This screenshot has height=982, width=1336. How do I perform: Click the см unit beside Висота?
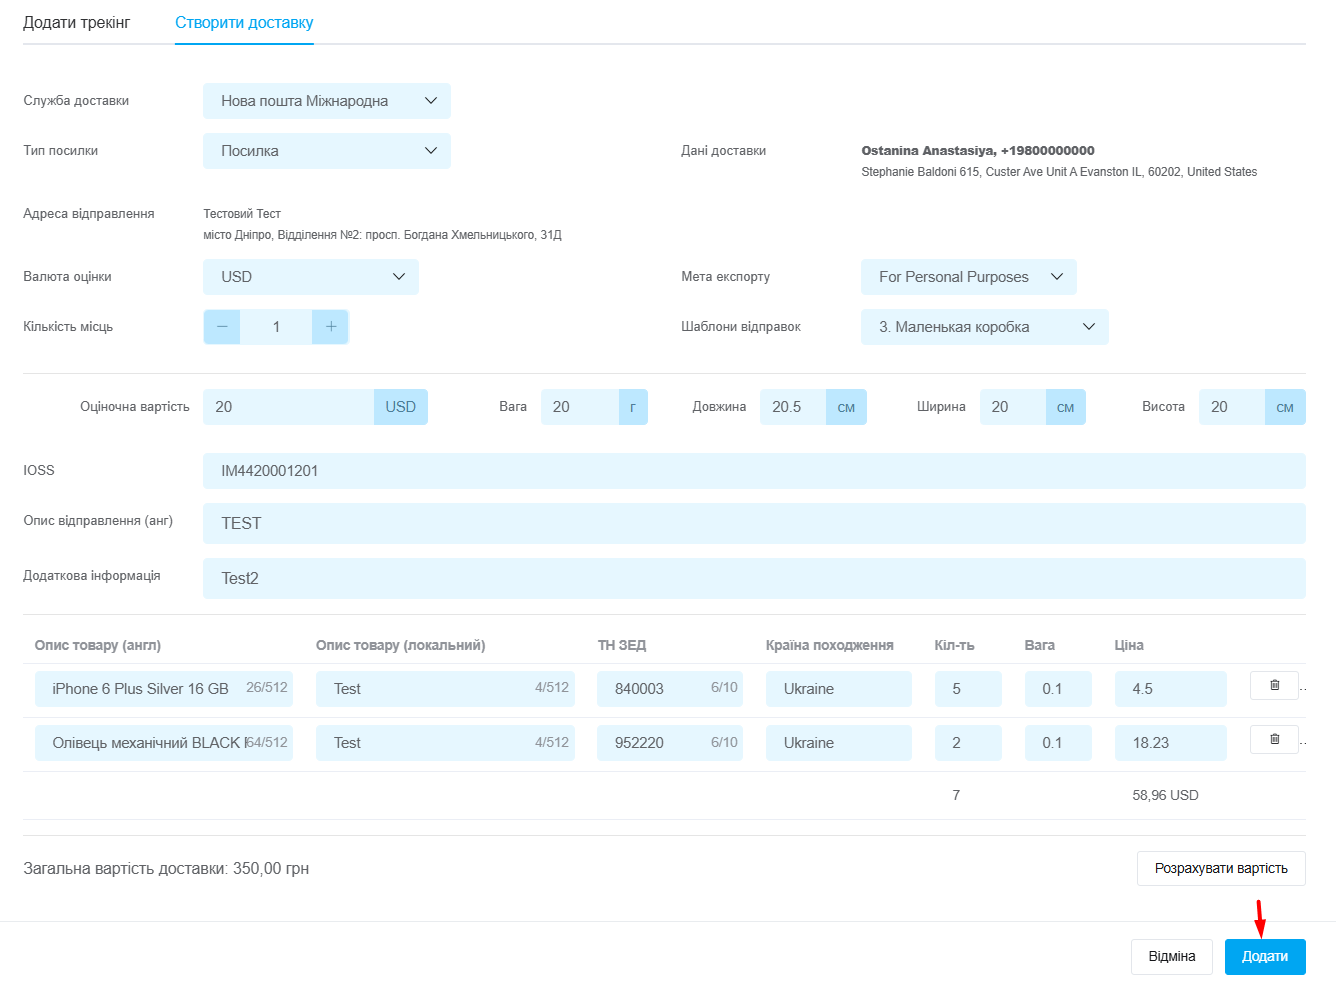point(1285,407)
